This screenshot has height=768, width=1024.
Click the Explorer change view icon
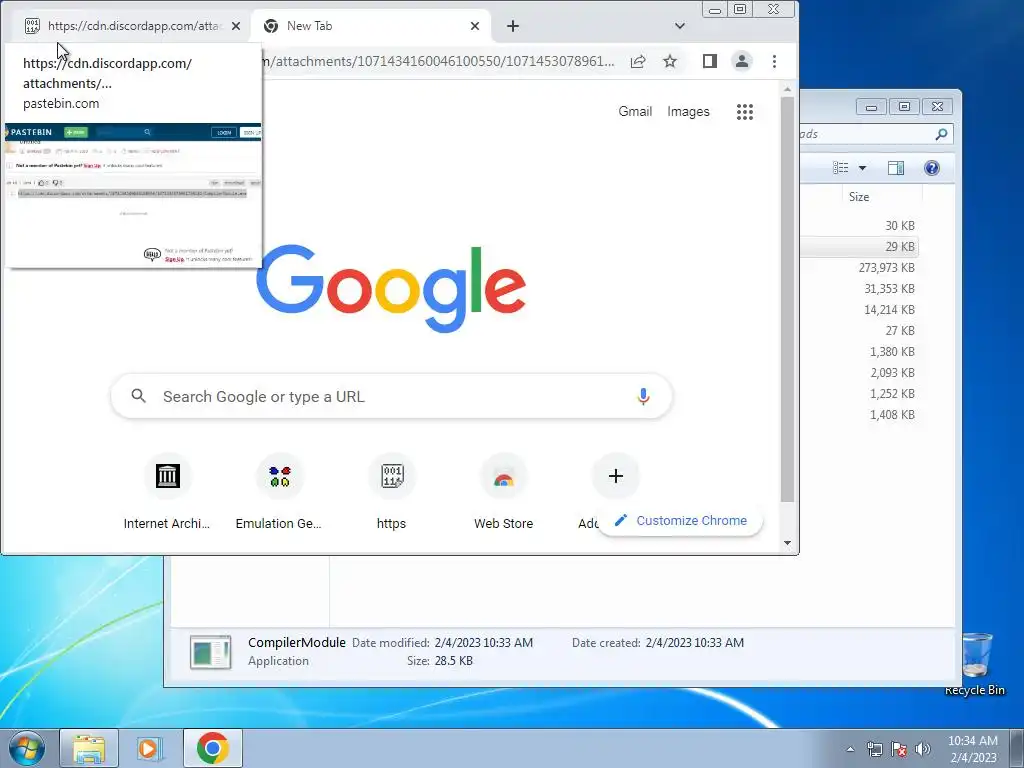(840, 168)
